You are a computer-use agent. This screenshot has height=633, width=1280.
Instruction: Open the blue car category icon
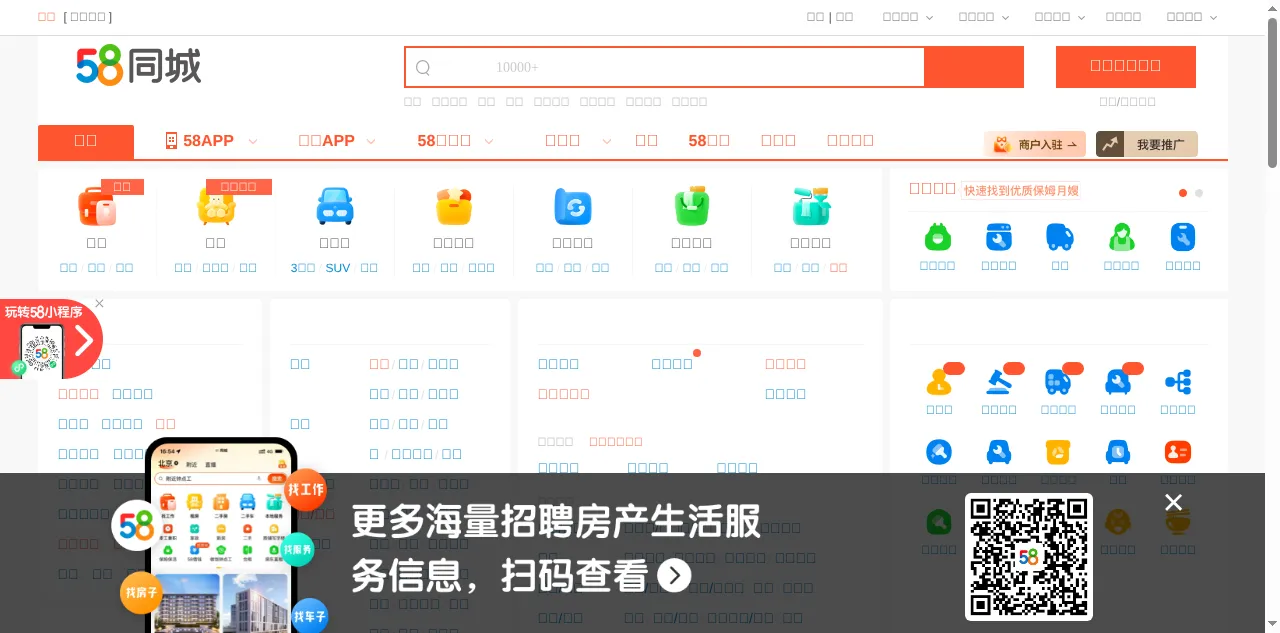click(335, 207)
